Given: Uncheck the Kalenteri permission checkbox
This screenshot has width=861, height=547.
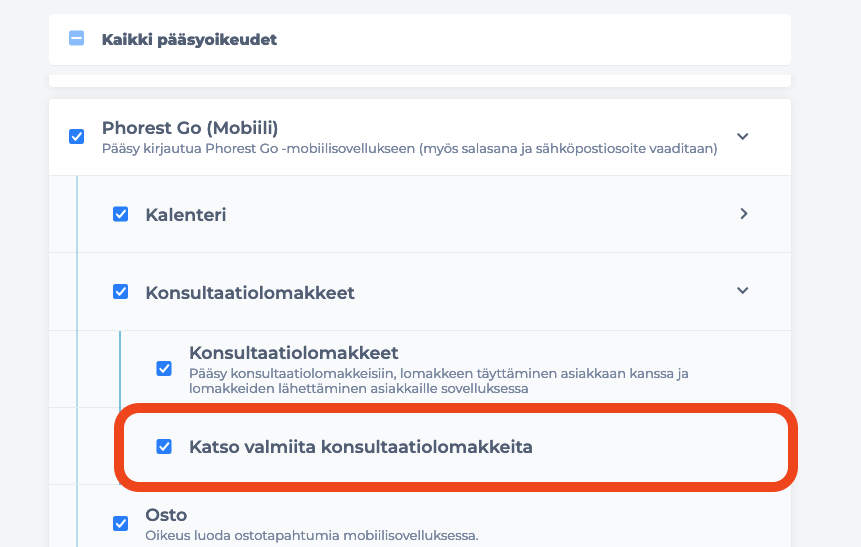Looking at the screenshot, I should 120,214.
